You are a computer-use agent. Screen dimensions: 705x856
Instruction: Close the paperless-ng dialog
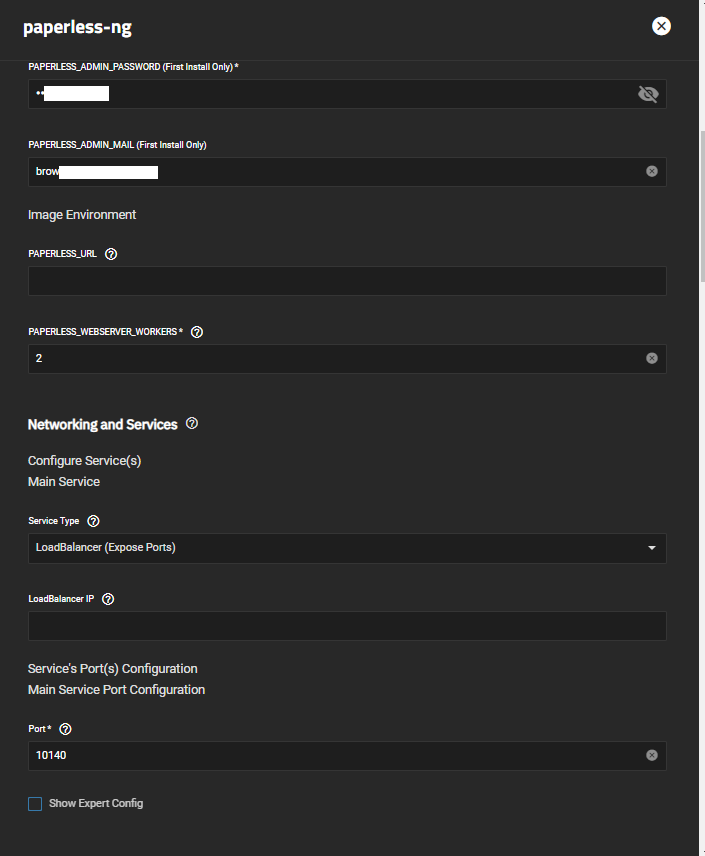(661, 26)
